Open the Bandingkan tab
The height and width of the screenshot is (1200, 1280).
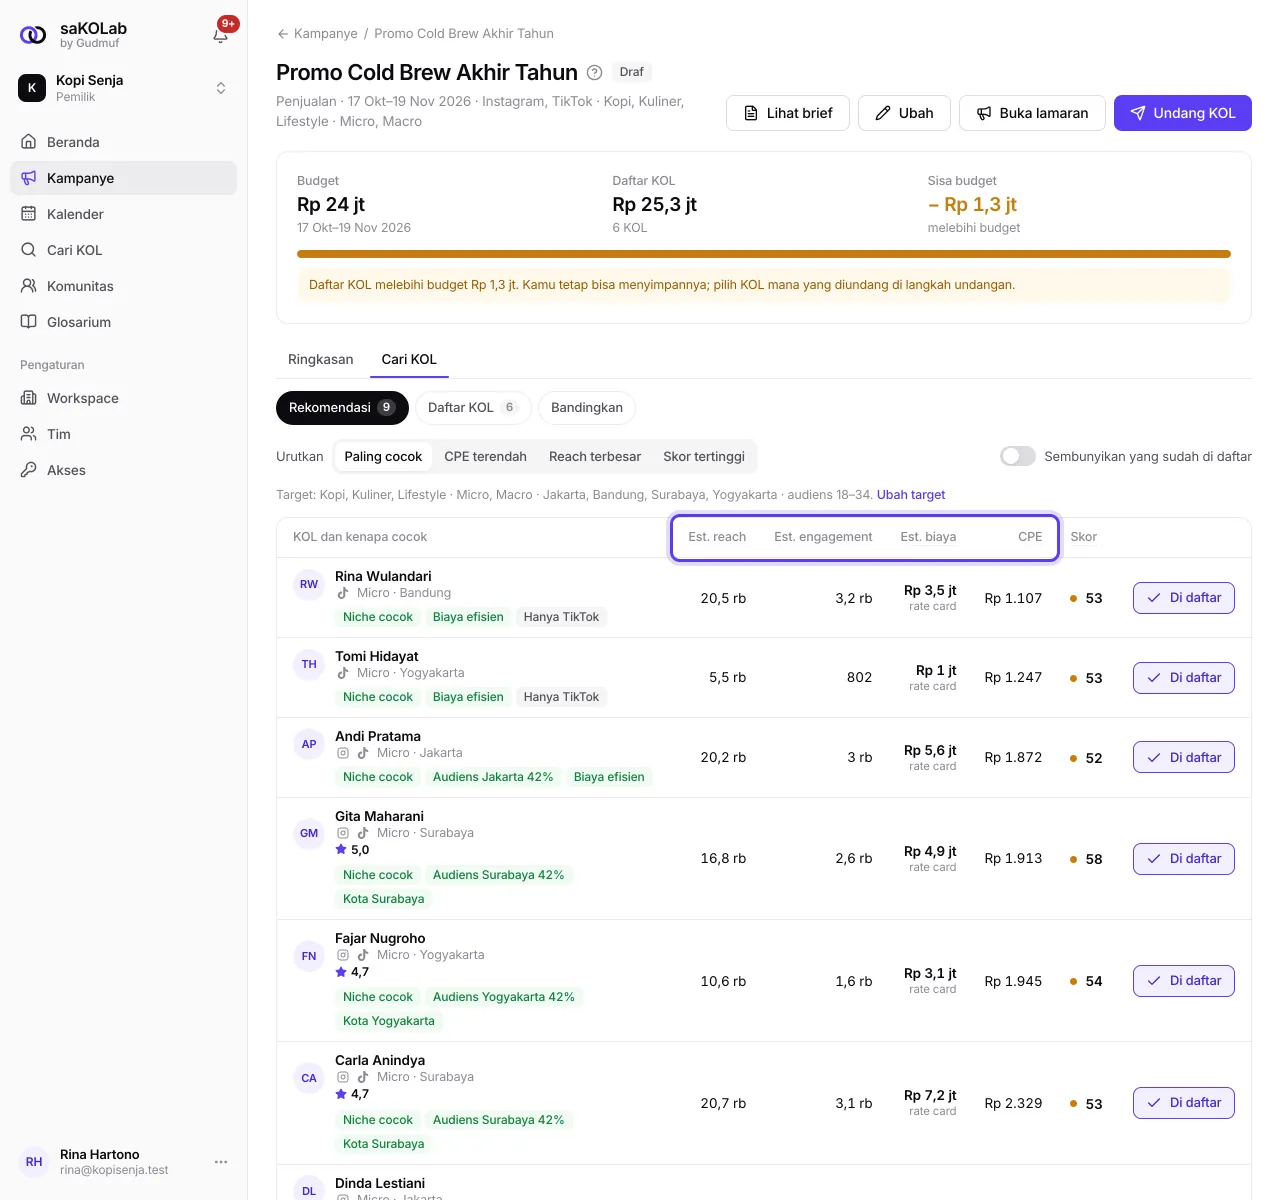587,408
